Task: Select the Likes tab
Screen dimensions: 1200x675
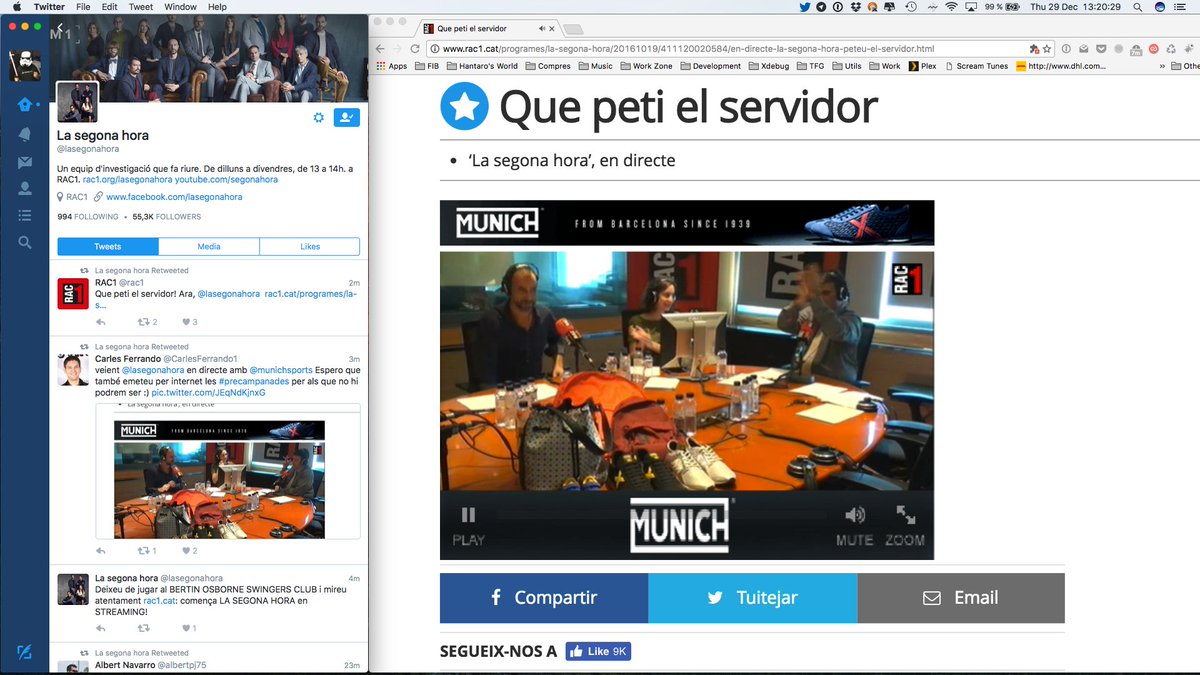Action: 310,246
